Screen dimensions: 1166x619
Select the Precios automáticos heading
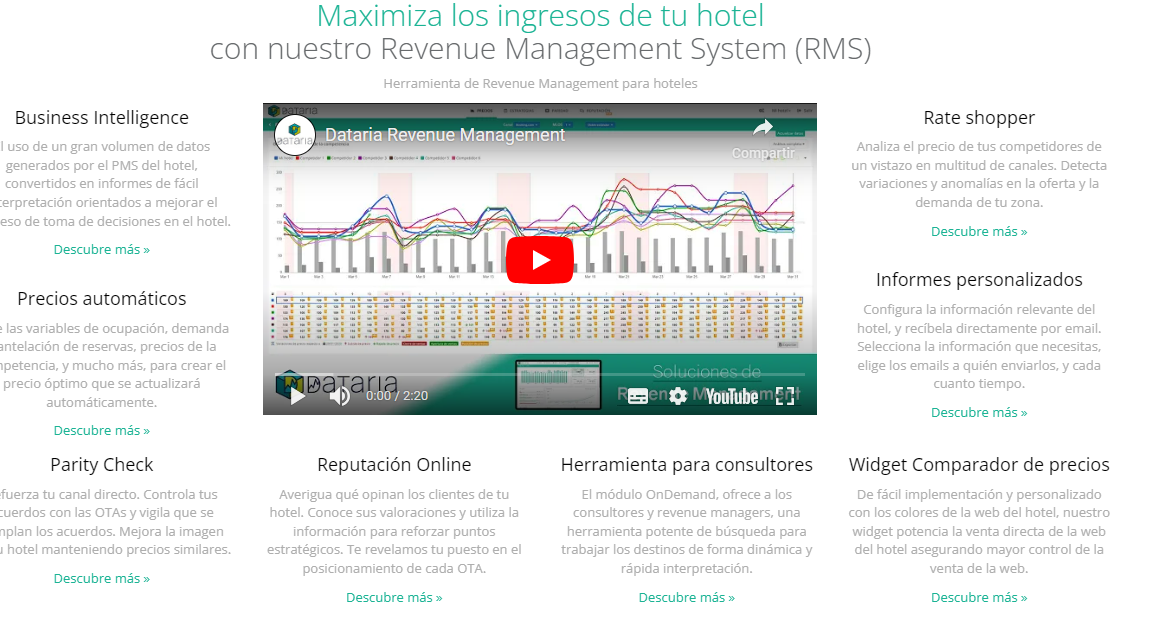click(102, 298)
